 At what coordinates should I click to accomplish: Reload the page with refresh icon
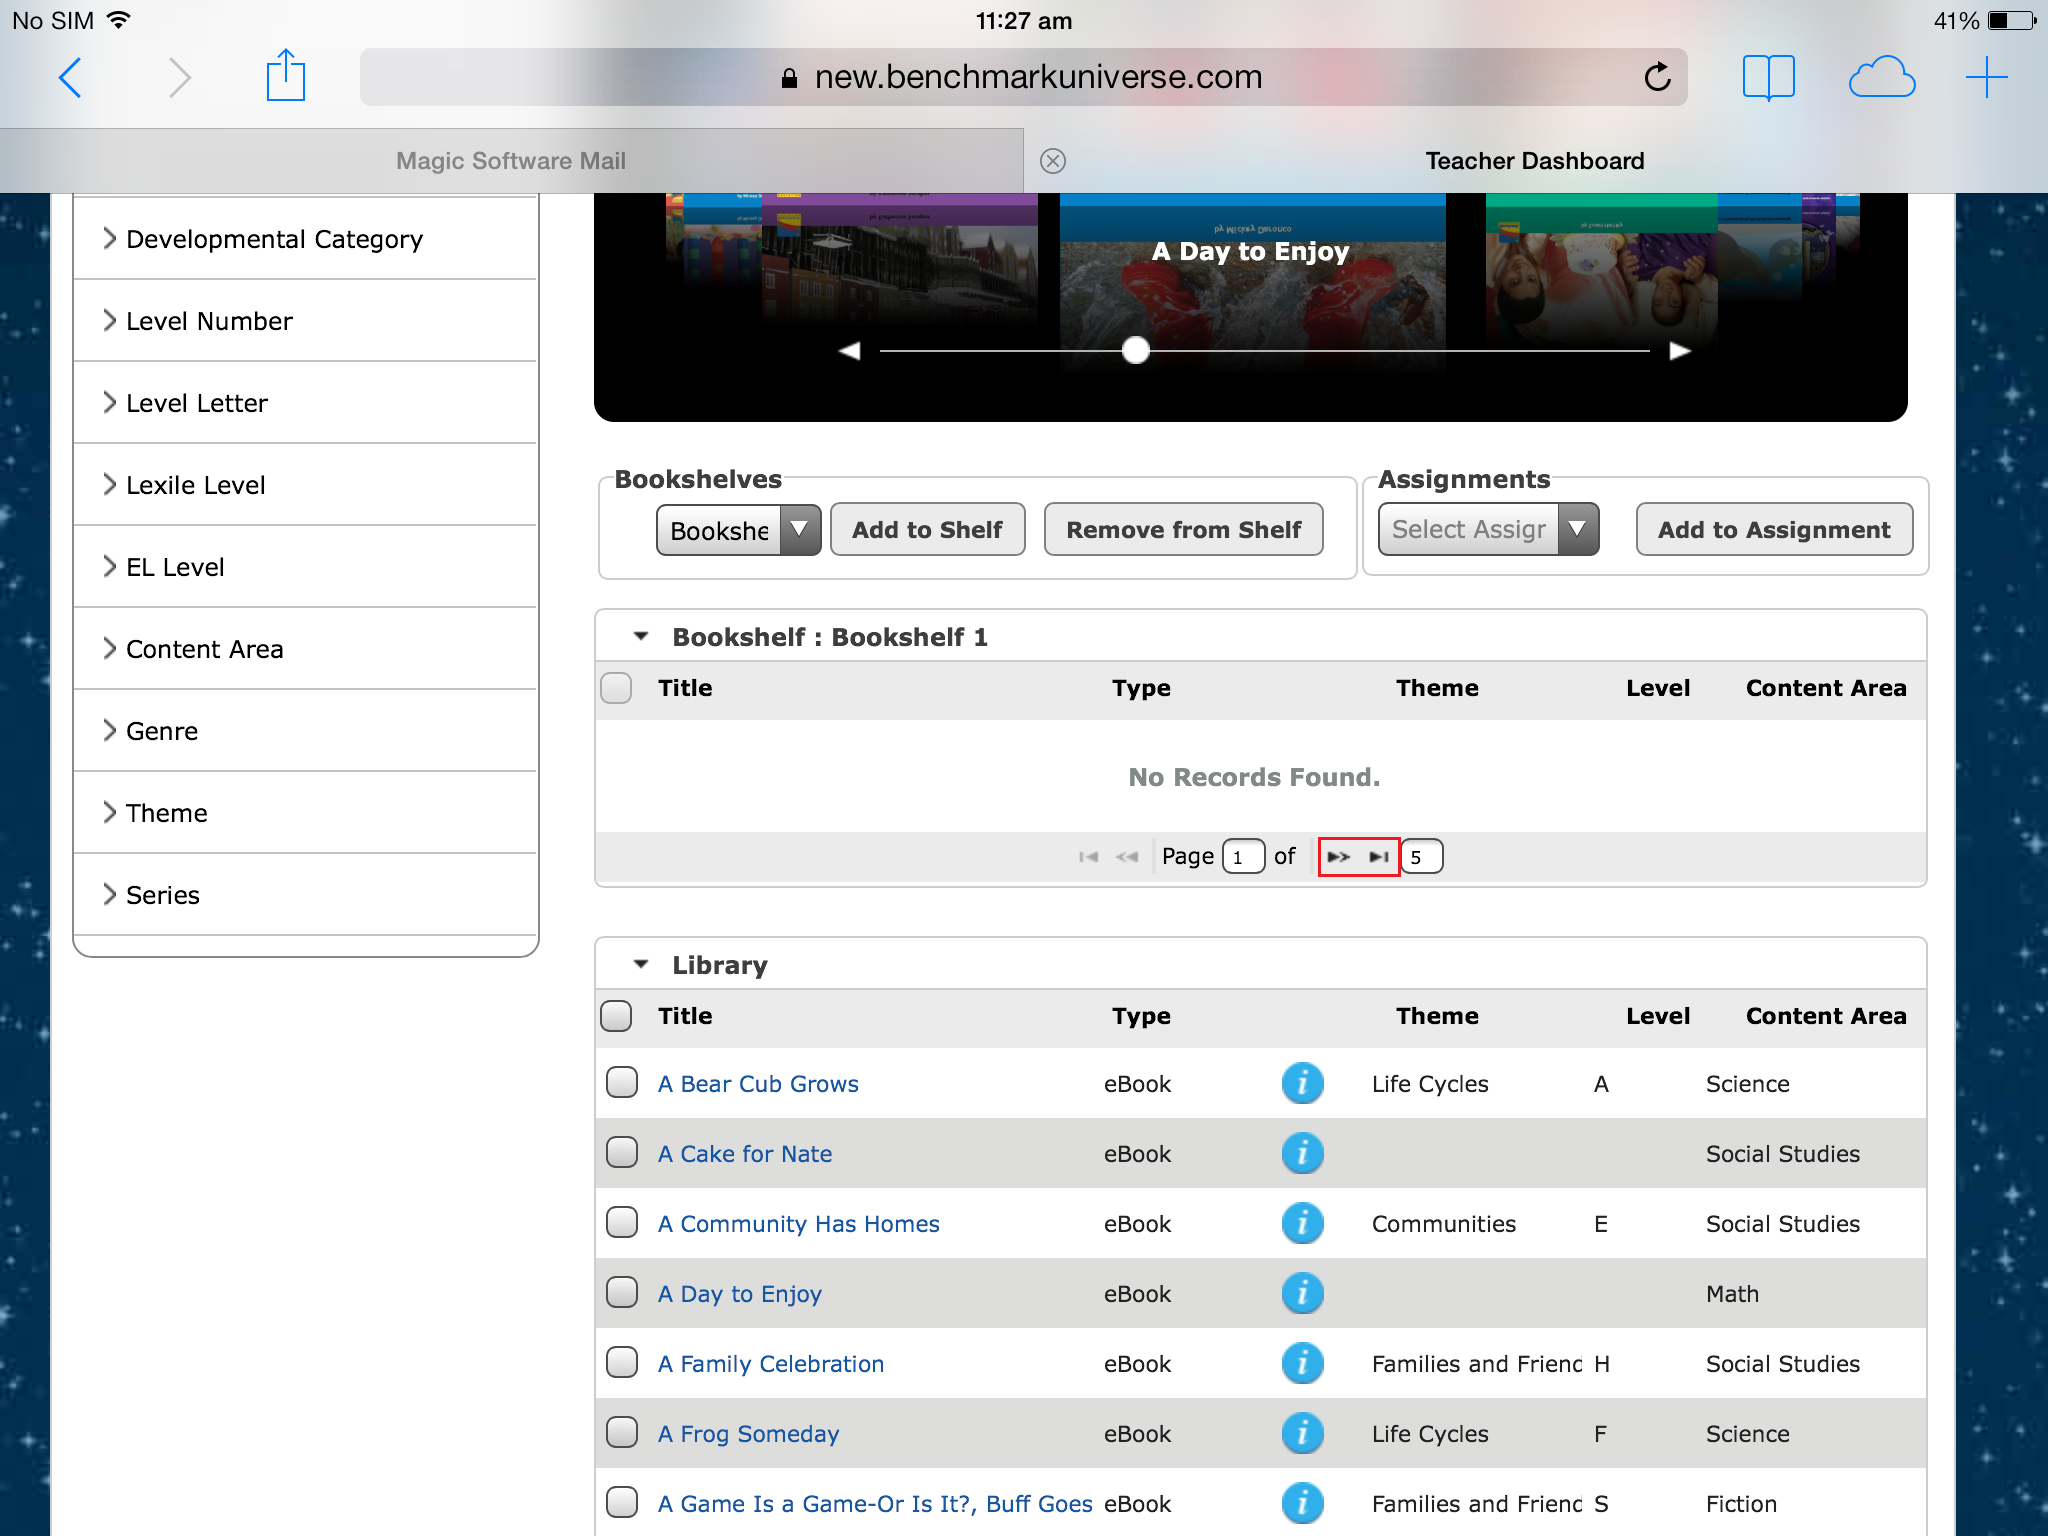tap(1657, 76)
